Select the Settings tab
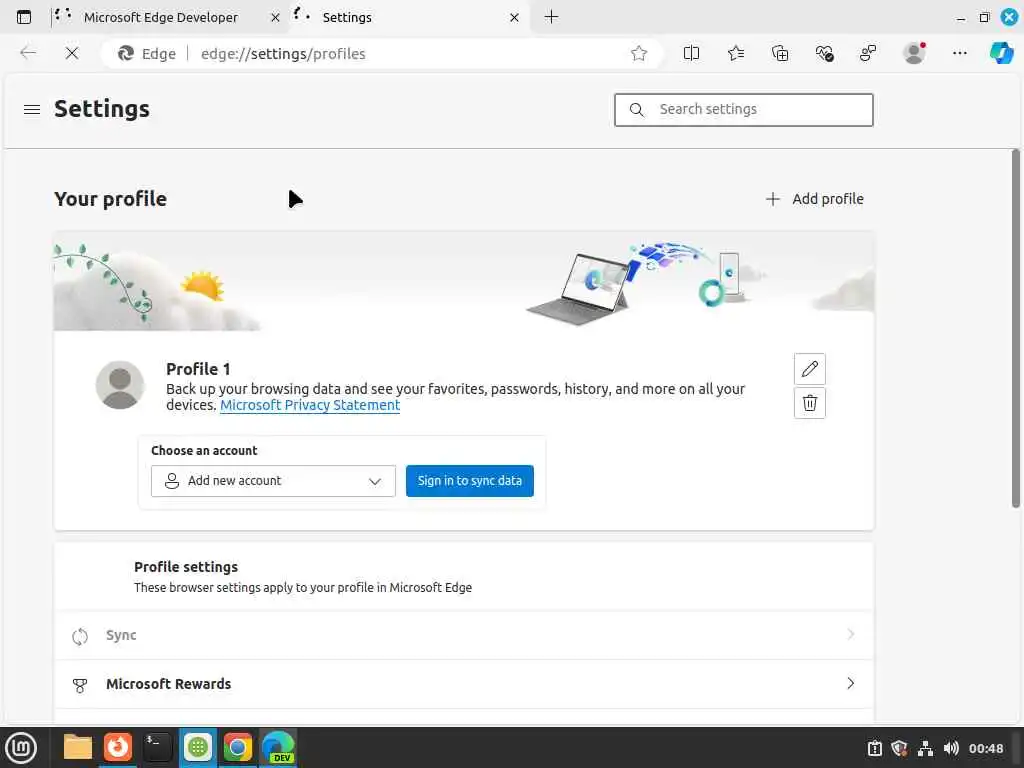 [x=408, y=18]
